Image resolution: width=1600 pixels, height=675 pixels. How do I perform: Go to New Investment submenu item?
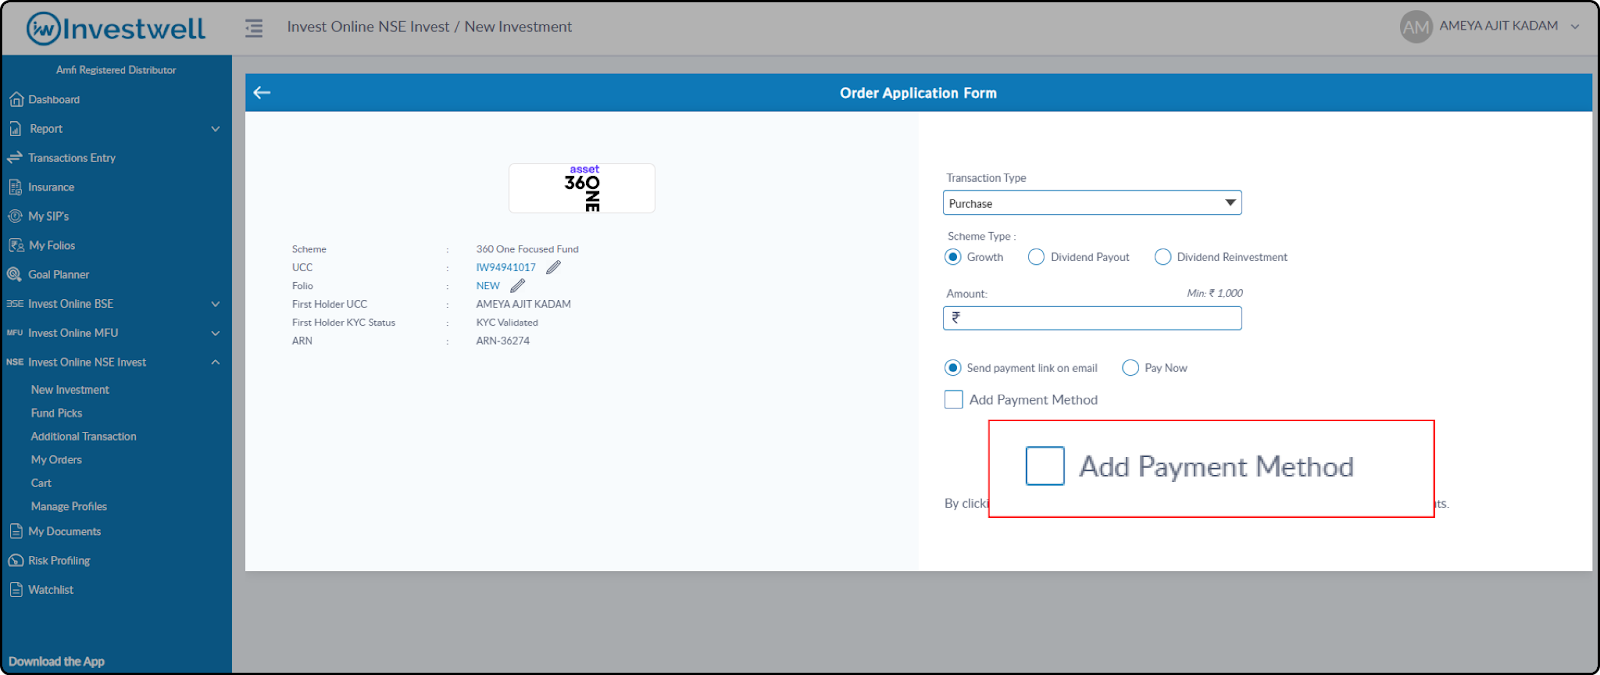click(x=70, y=390)
